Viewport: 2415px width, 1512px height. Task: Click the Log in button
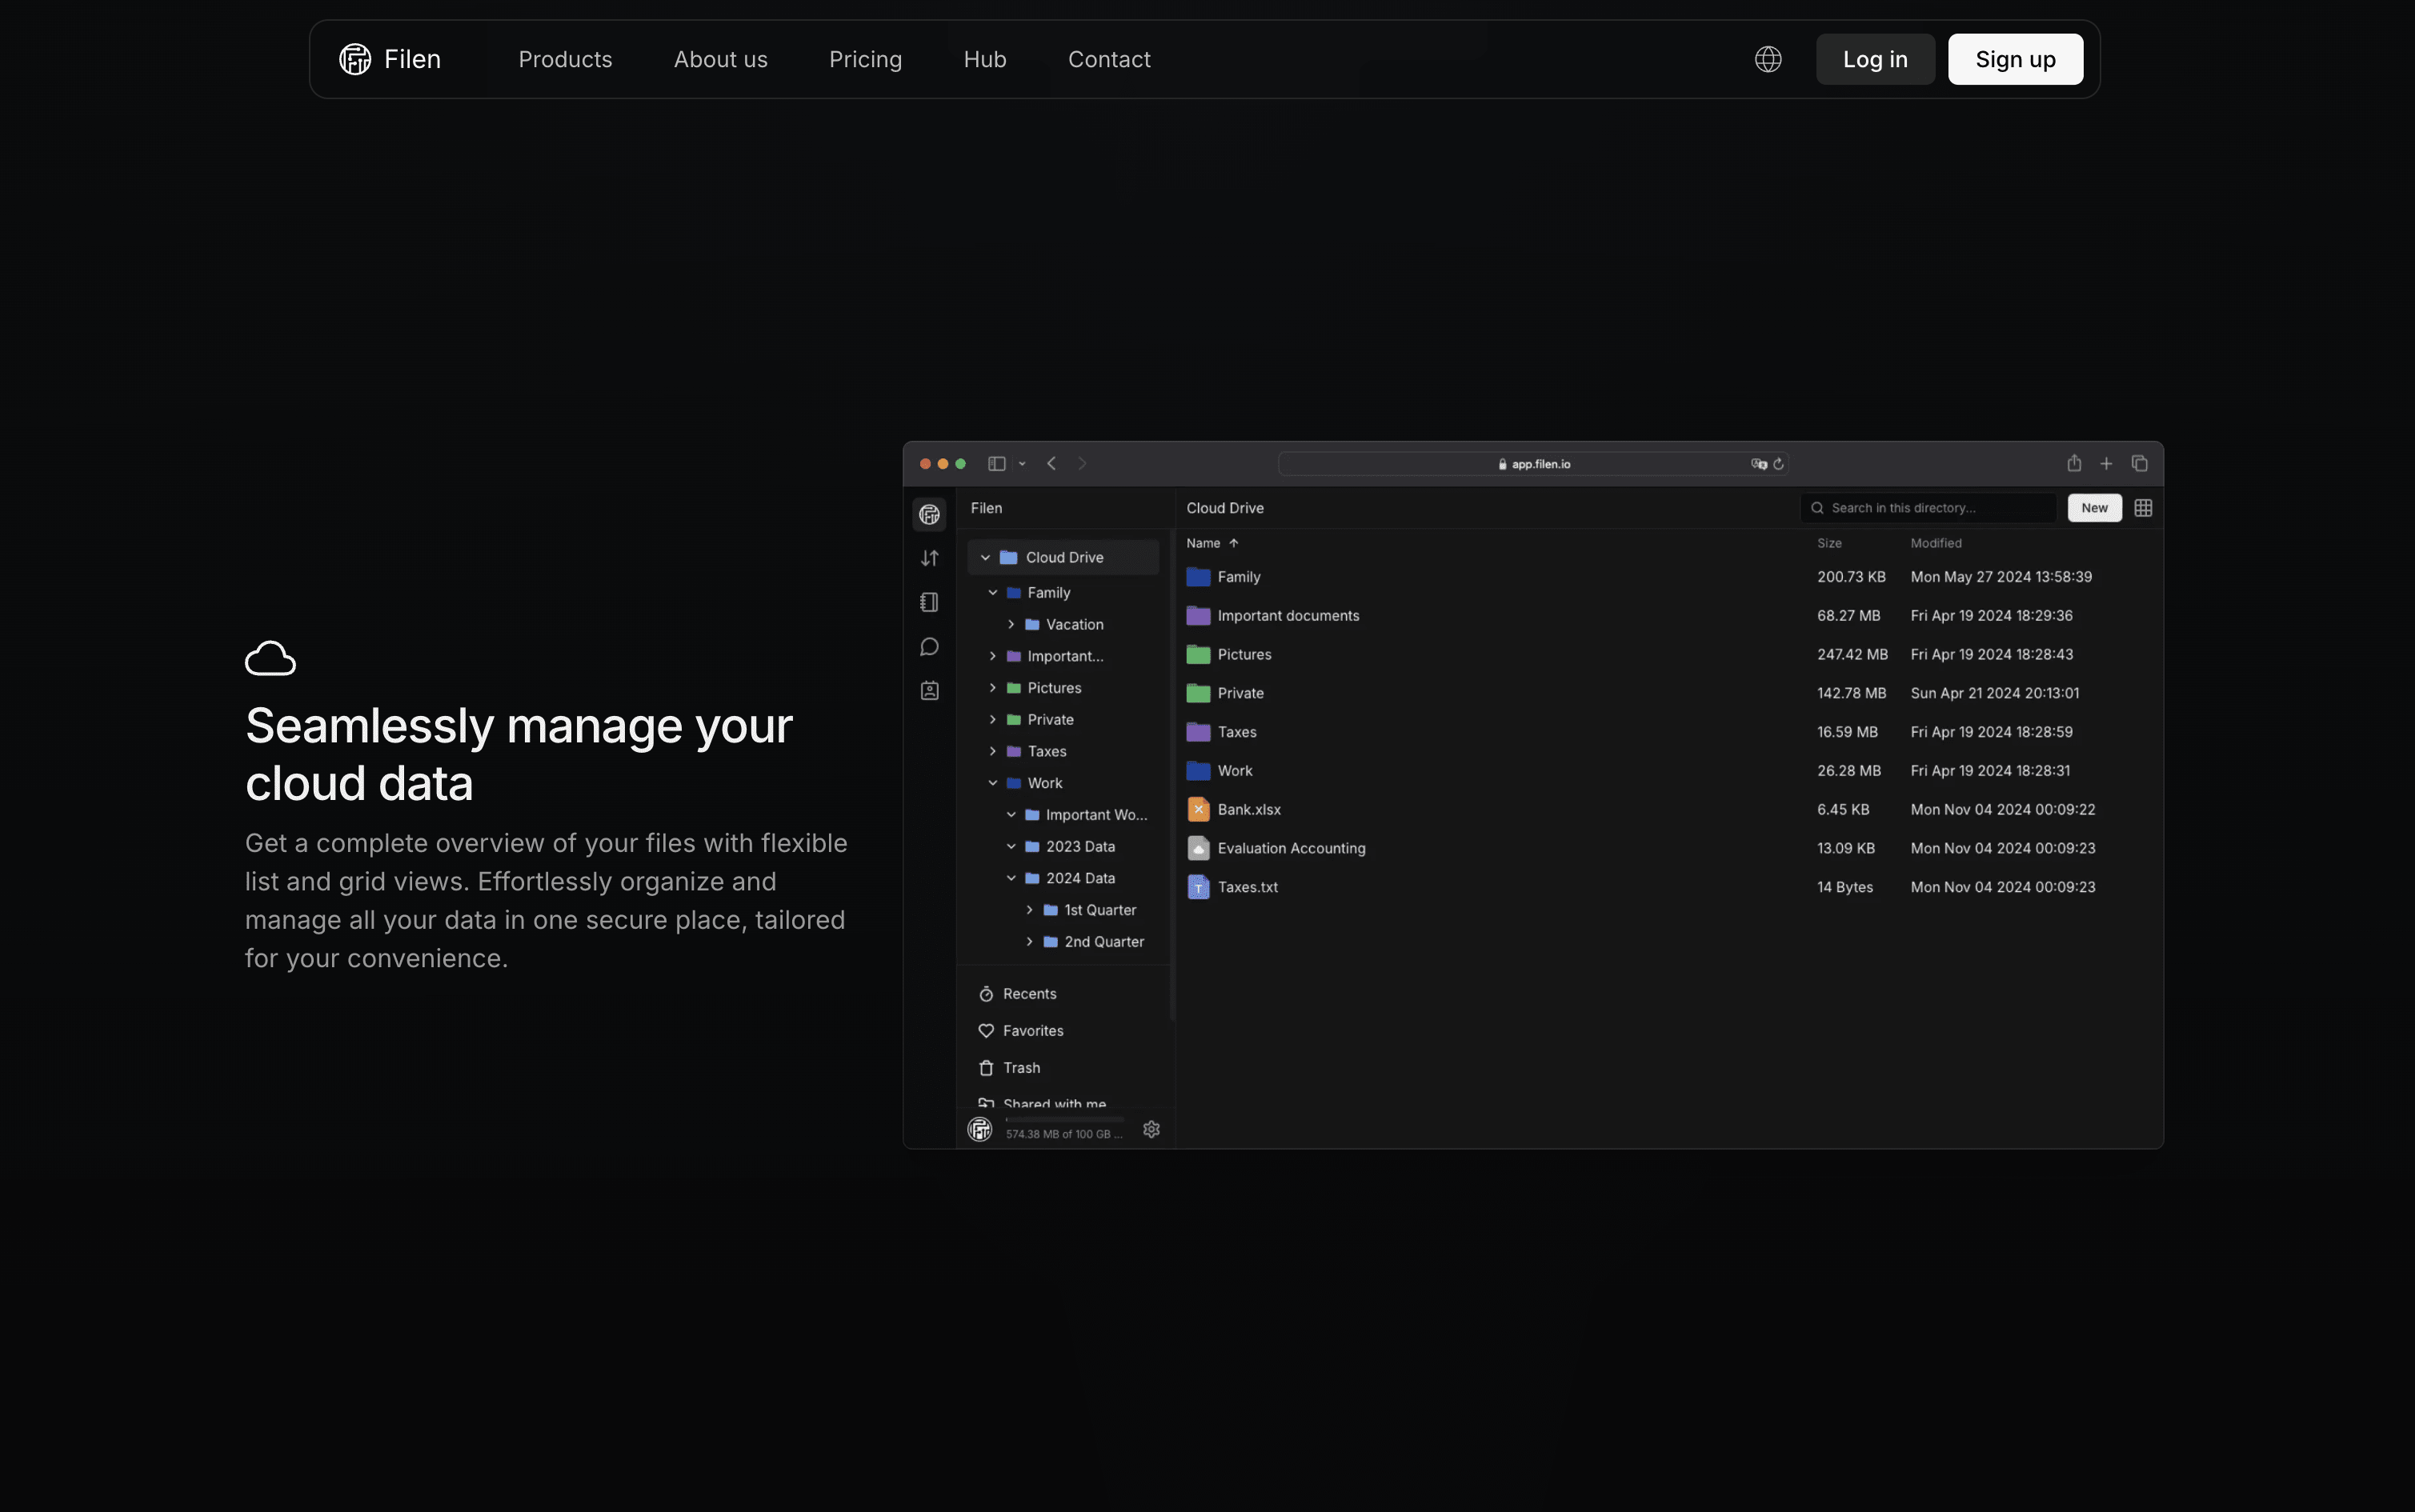1875,59
